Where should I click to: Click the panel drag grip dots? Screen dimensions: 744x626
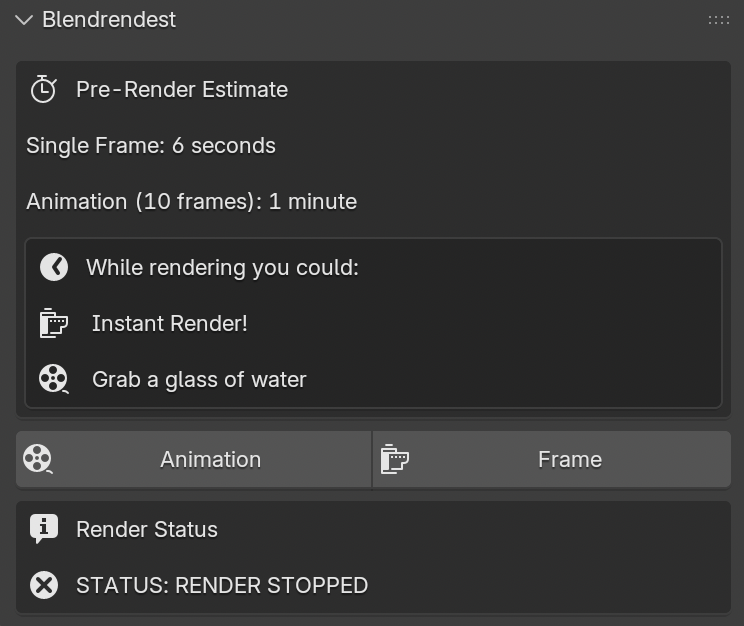pyautogui.click(x=718, y=20)
